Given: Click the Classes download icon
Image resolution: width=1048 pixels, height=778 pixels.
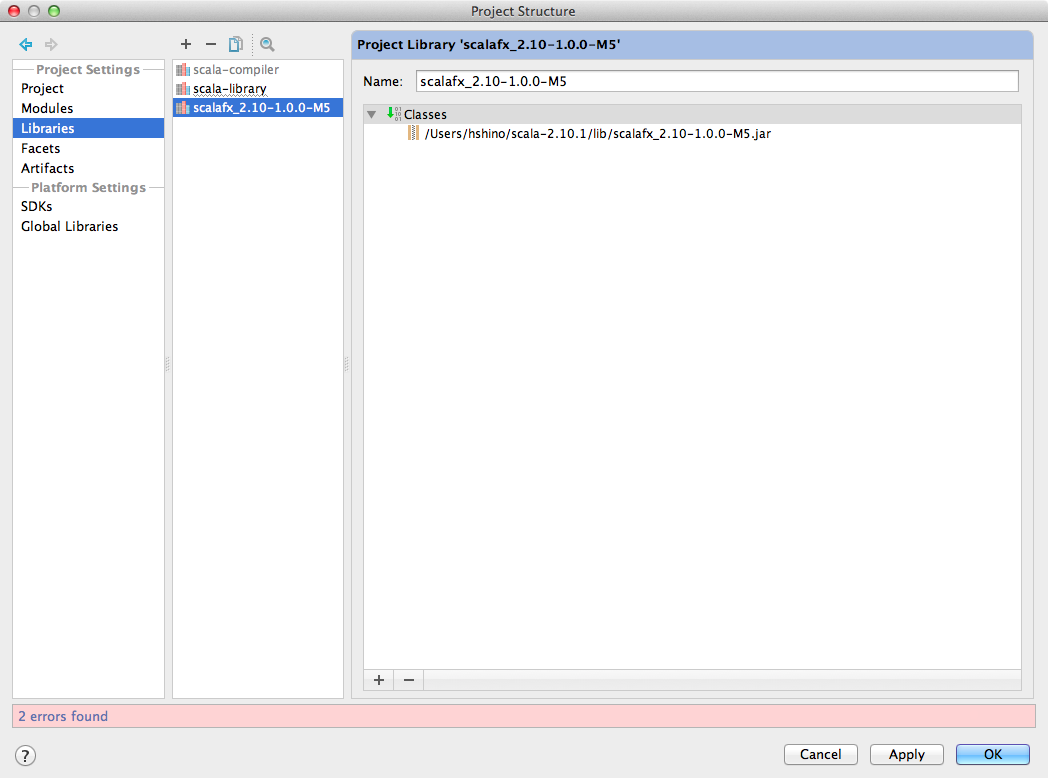Looking at the screenshot, I should pos(394,114).
